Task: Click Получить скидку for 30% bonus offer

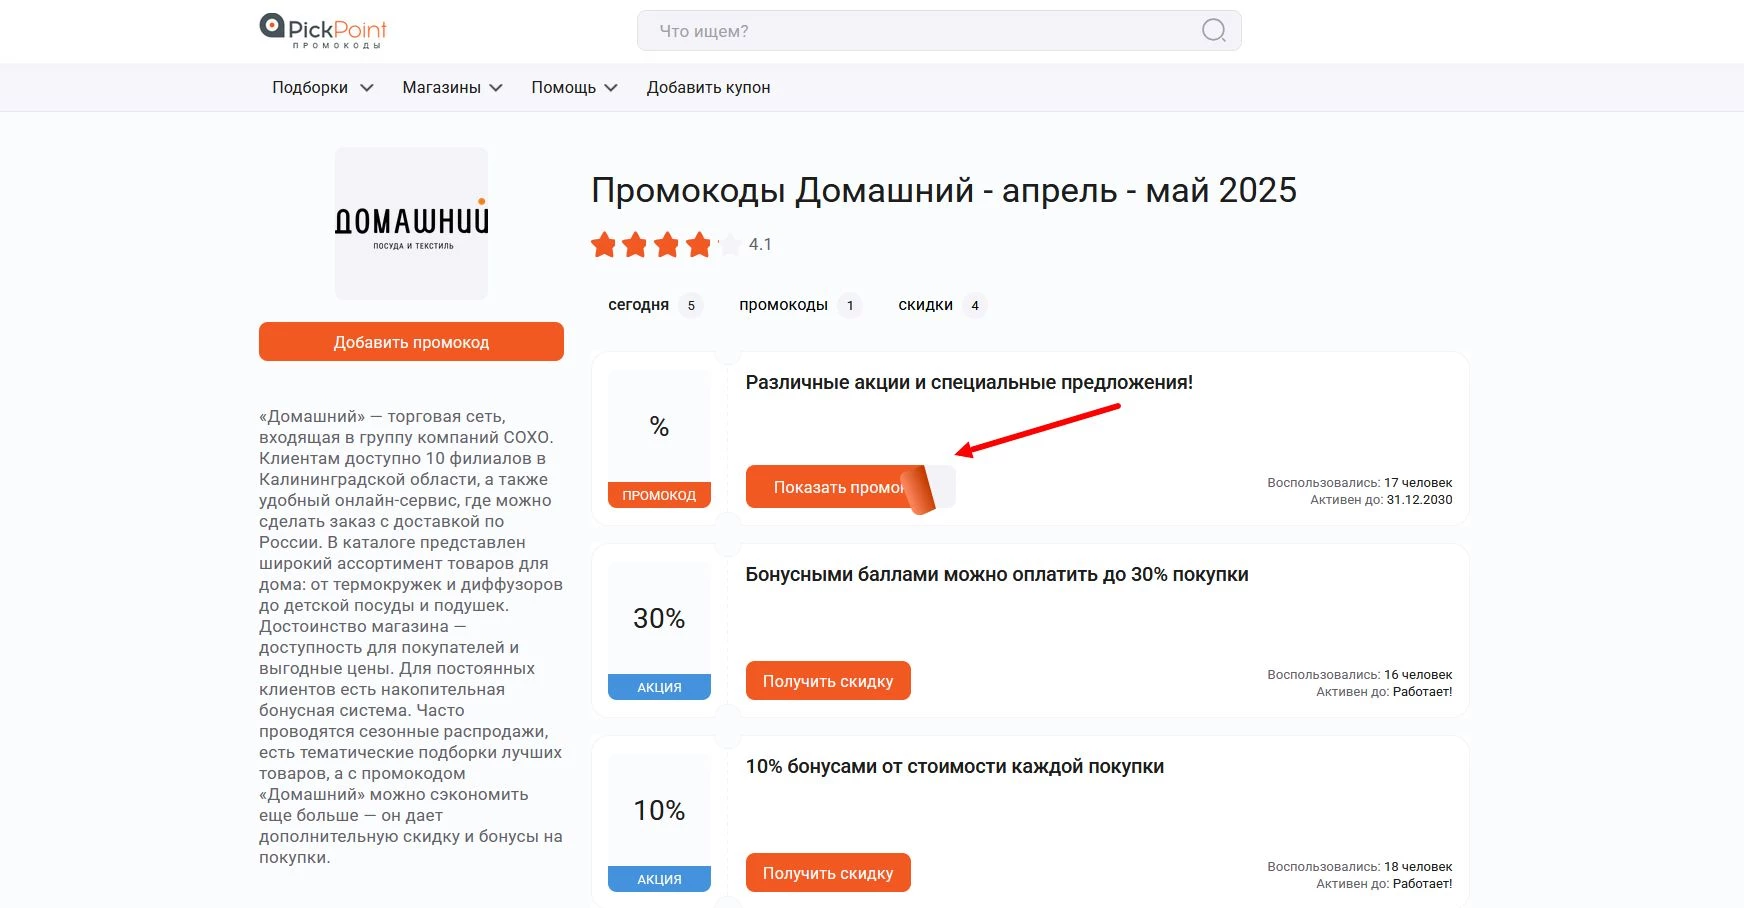Action: [x=828, y=681]
